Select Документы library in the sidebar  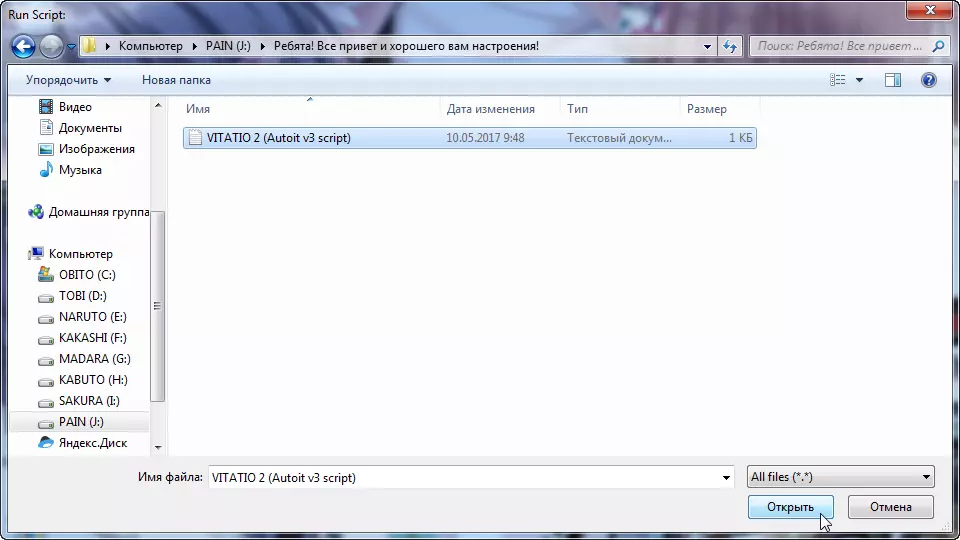(x=89, y=128)
